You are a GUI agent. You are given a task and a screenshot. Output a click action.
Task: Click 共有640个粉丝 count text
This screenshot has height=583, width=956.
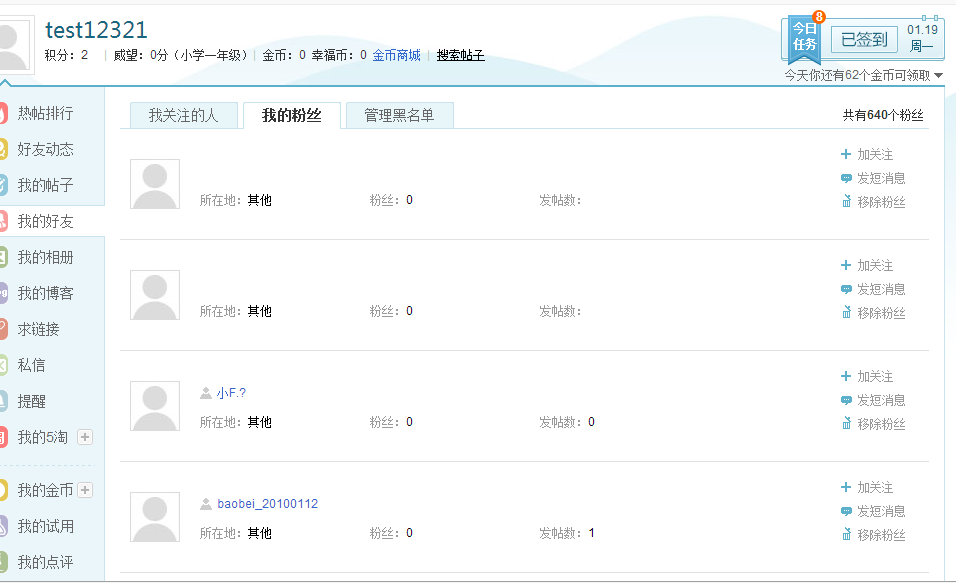(883, 115)
